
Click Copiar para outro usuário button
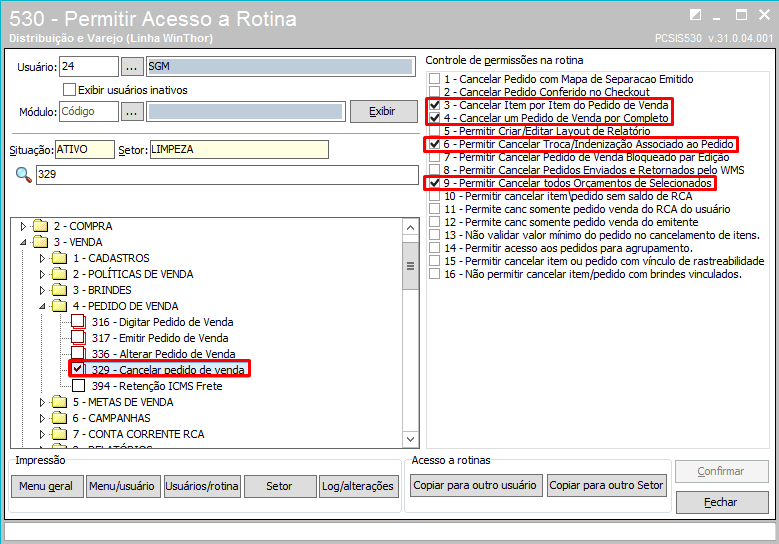pyautogui.click(x=477, y=486)
